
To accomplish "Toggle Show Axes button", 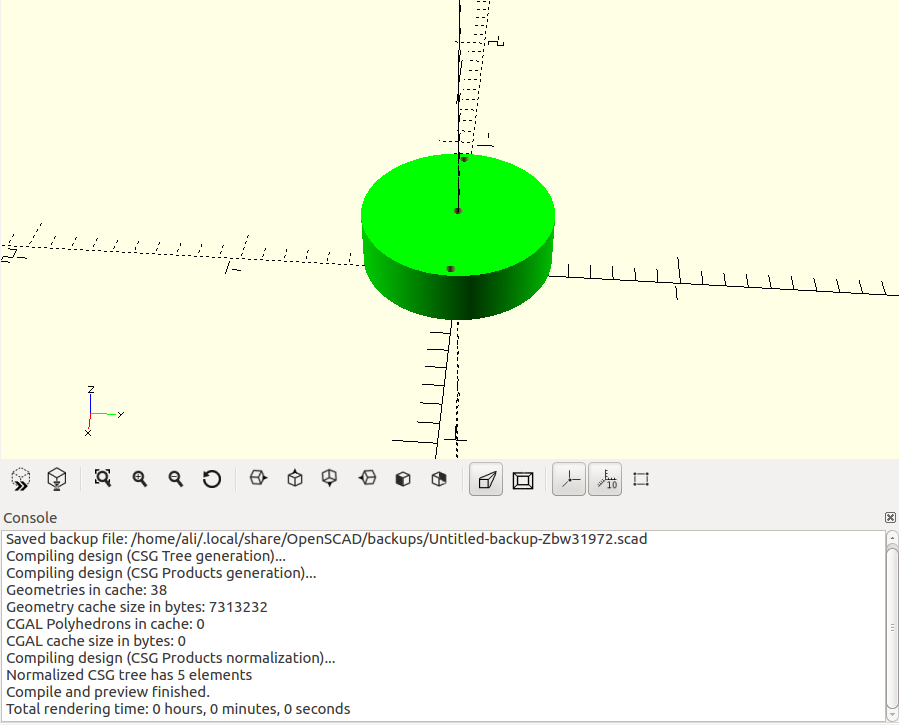I will click(x=569, y=479).
